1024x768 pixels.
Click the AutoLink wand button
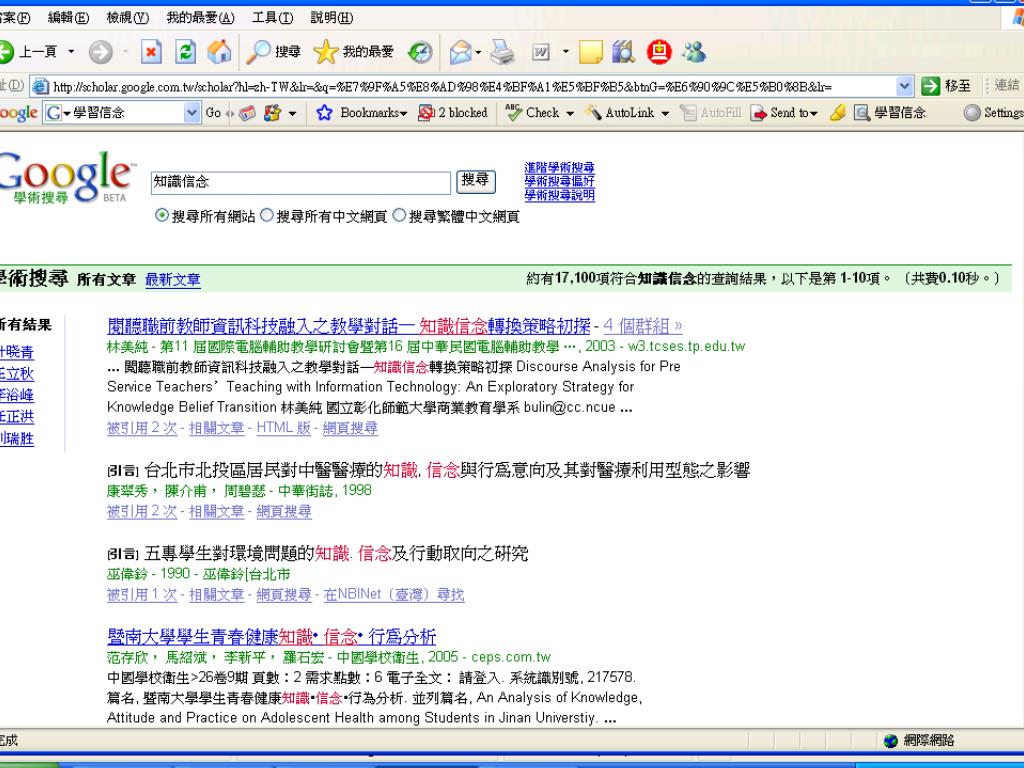pos(619,113)
